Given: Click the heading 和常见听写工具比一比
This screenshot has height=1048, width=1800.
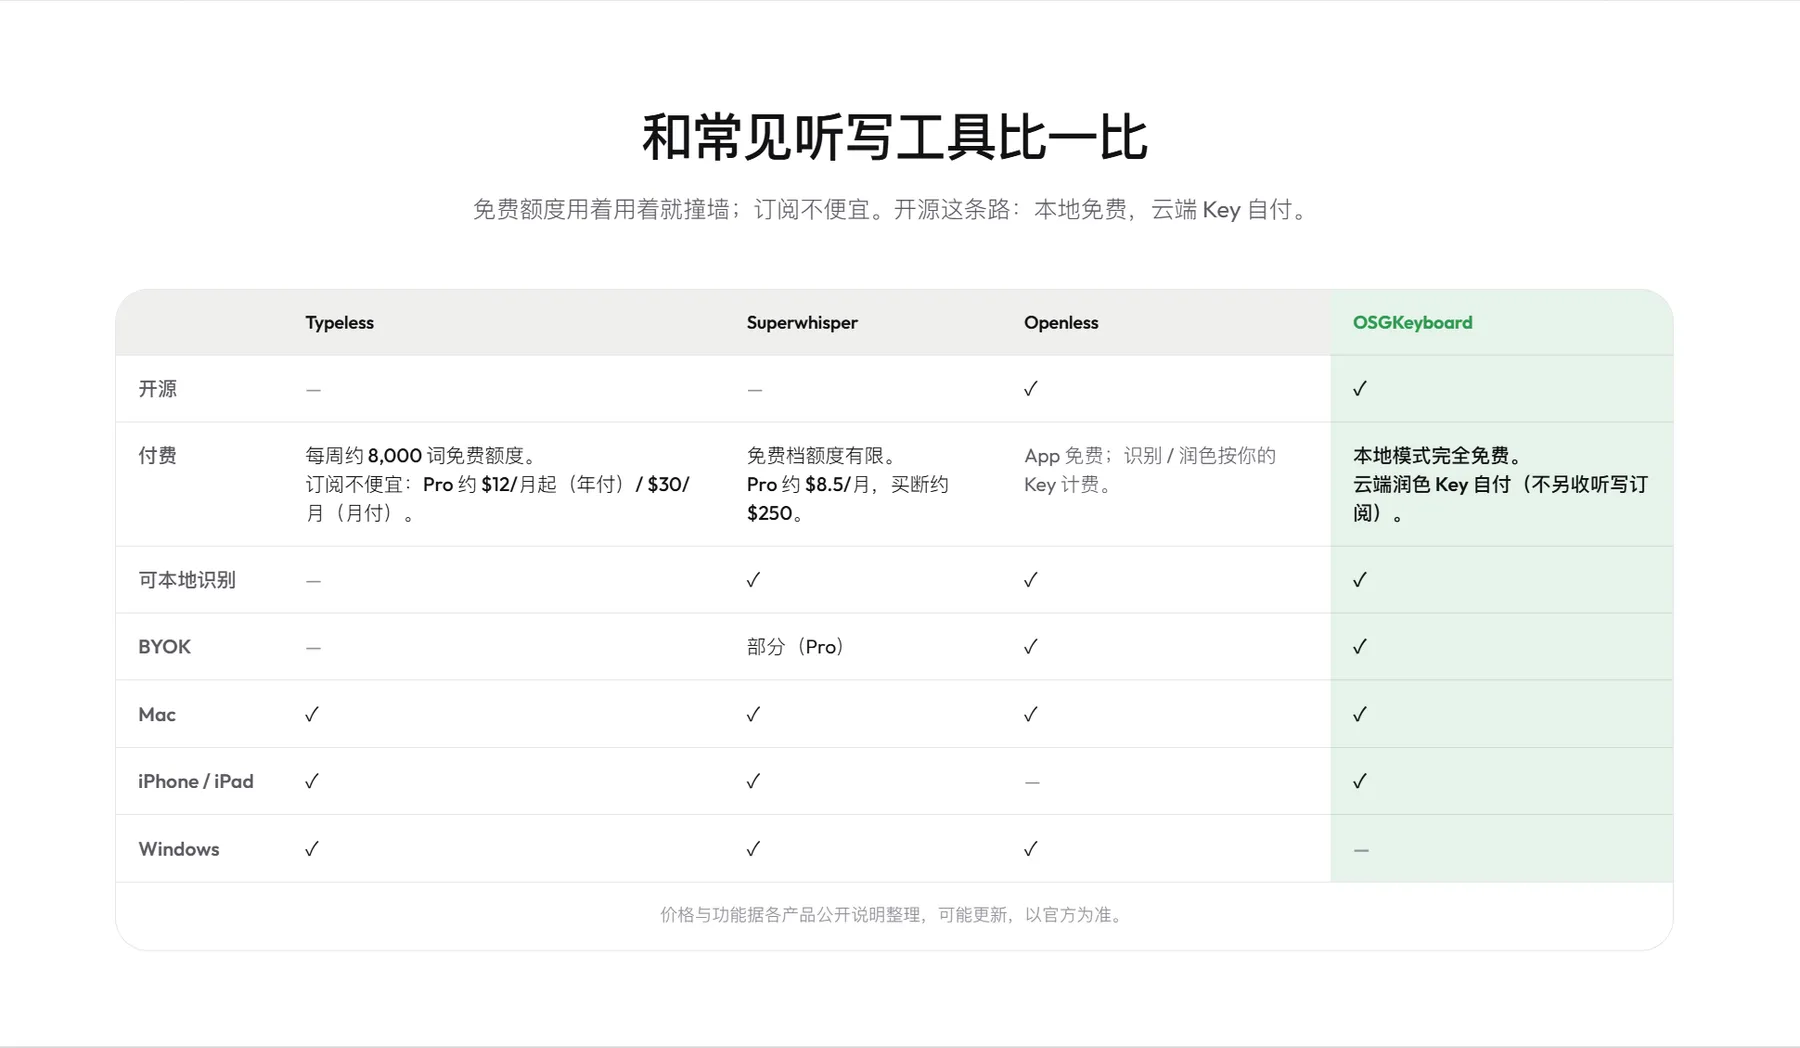Looking at the screenshot, I should pos(895,137).
